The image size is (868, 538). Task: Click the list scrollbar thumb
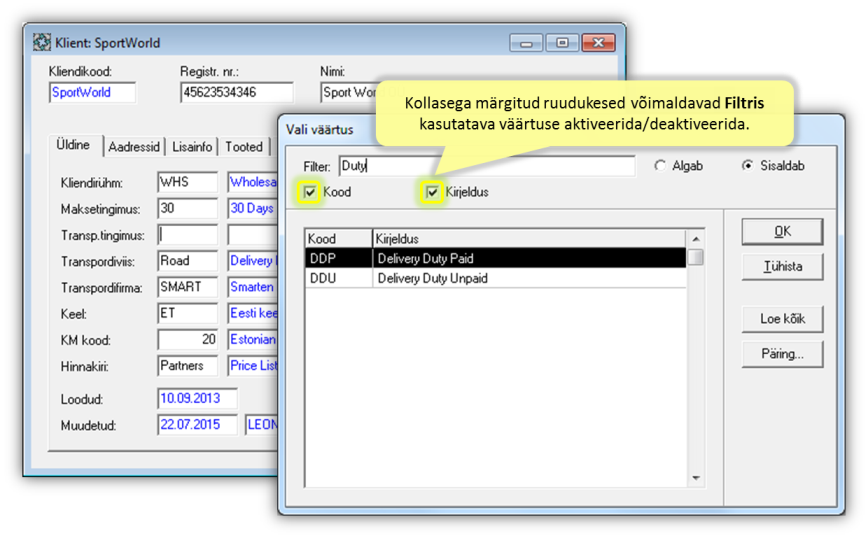pos(696,257)
